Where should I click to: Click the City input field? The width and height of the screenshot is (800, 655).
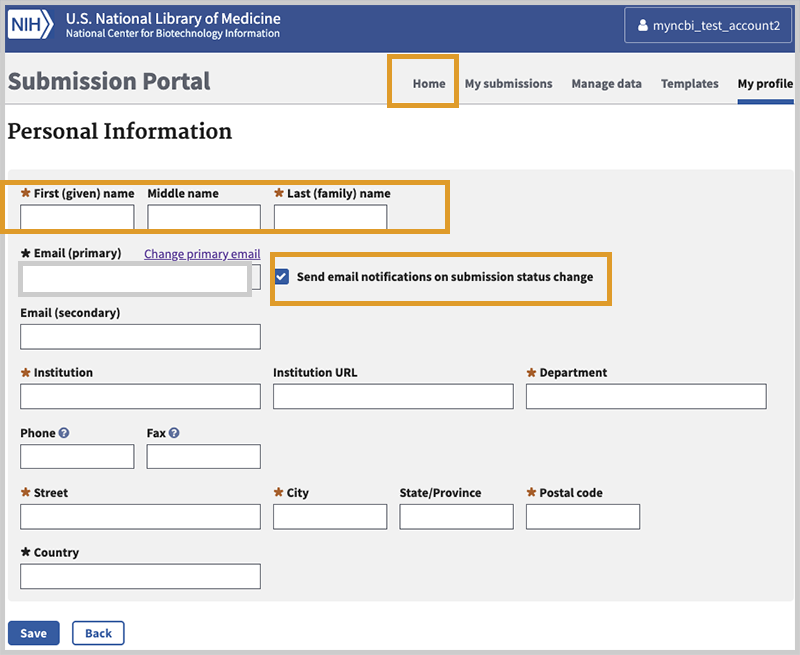click(x=330, y=517)
